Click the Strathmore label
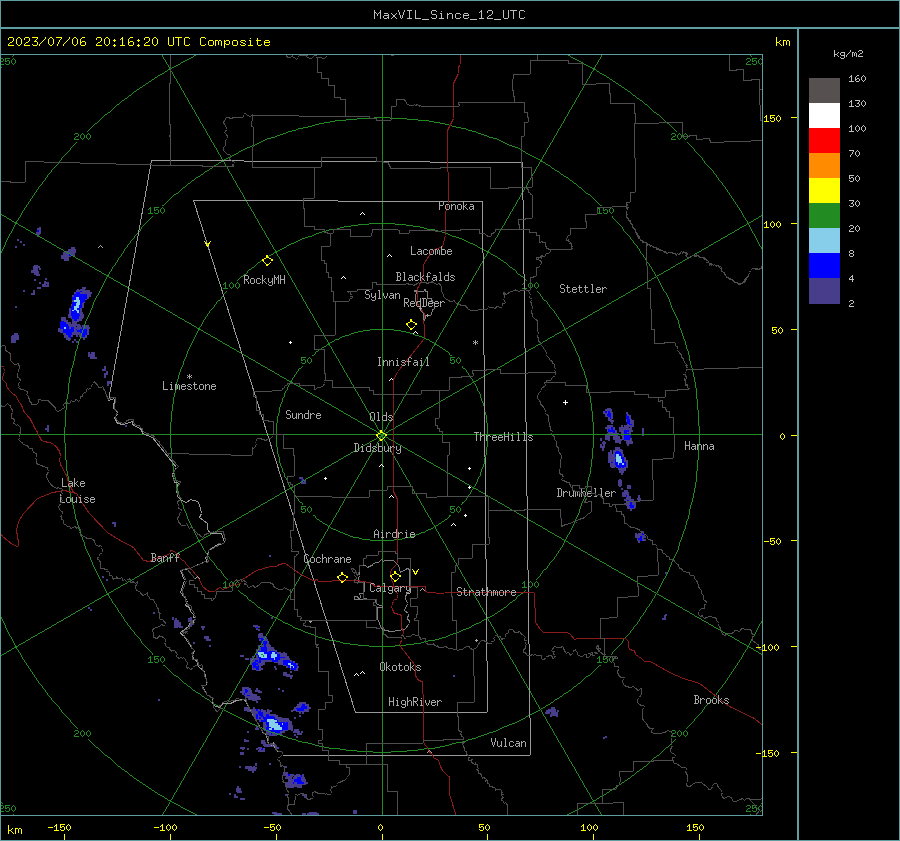900x841 pixels. point(486,592)
